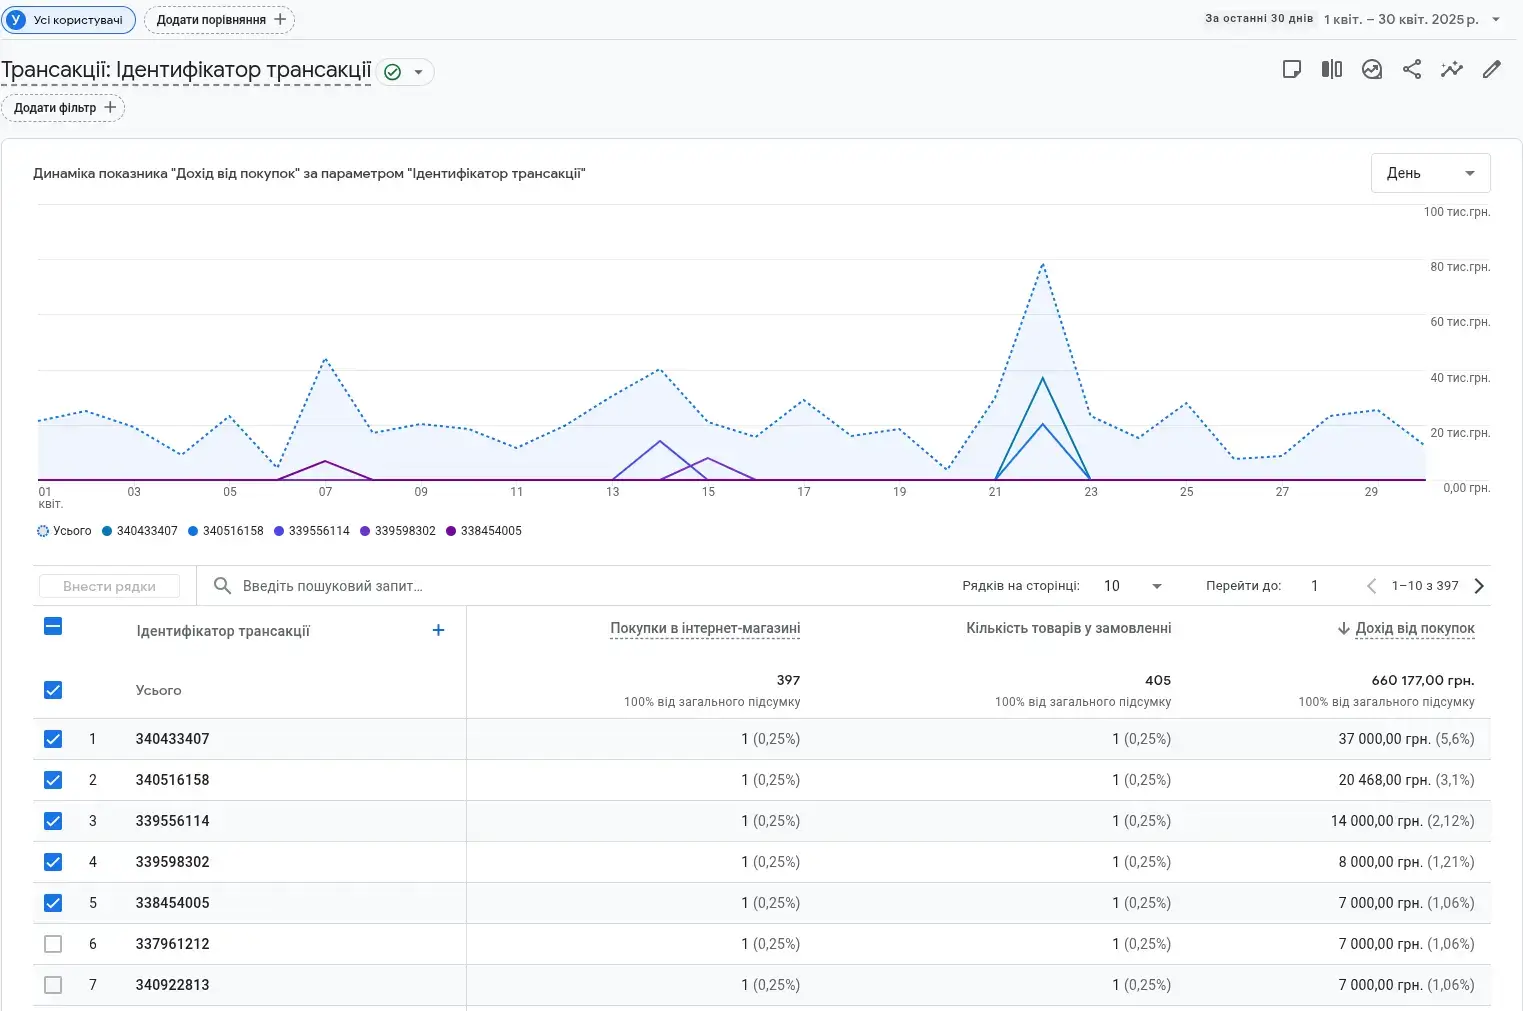
Task: Click the pencil icon to edit the report
Action: pos(1491,69)
